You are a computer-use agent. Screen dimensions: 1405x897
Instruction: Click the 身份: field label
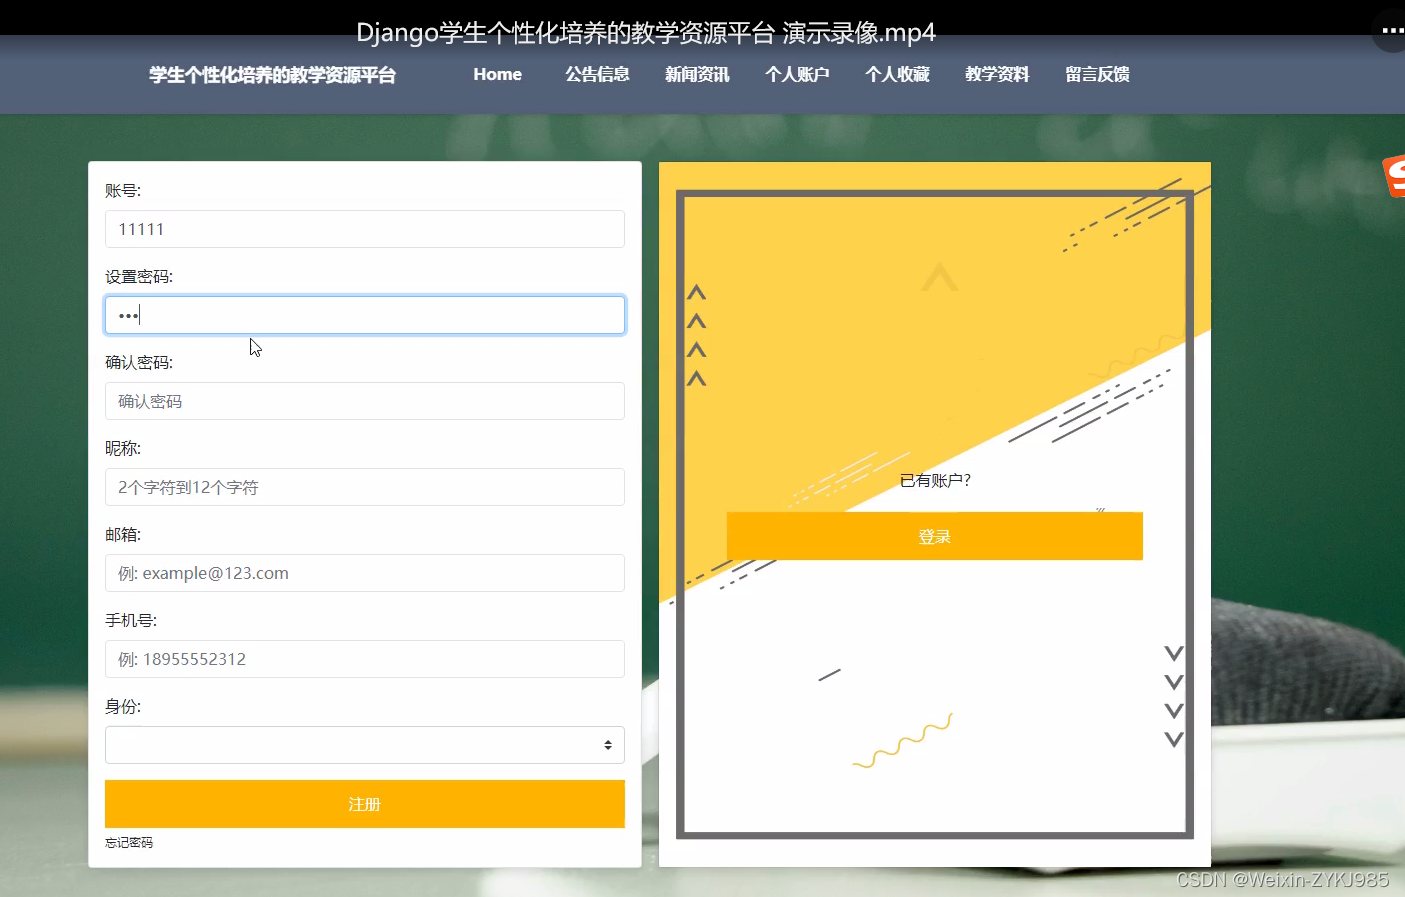(x=123, y=707)
